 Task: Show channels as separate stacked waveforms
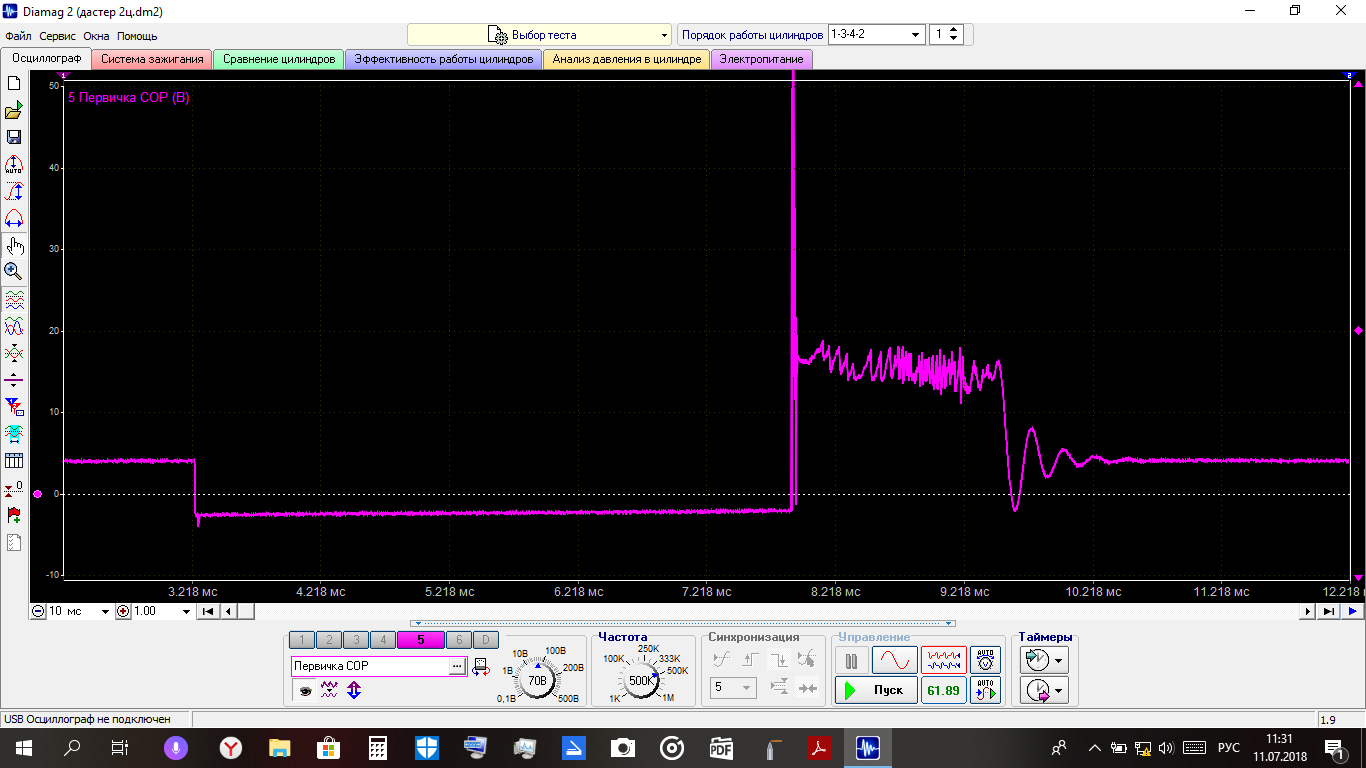click(14, 299)
